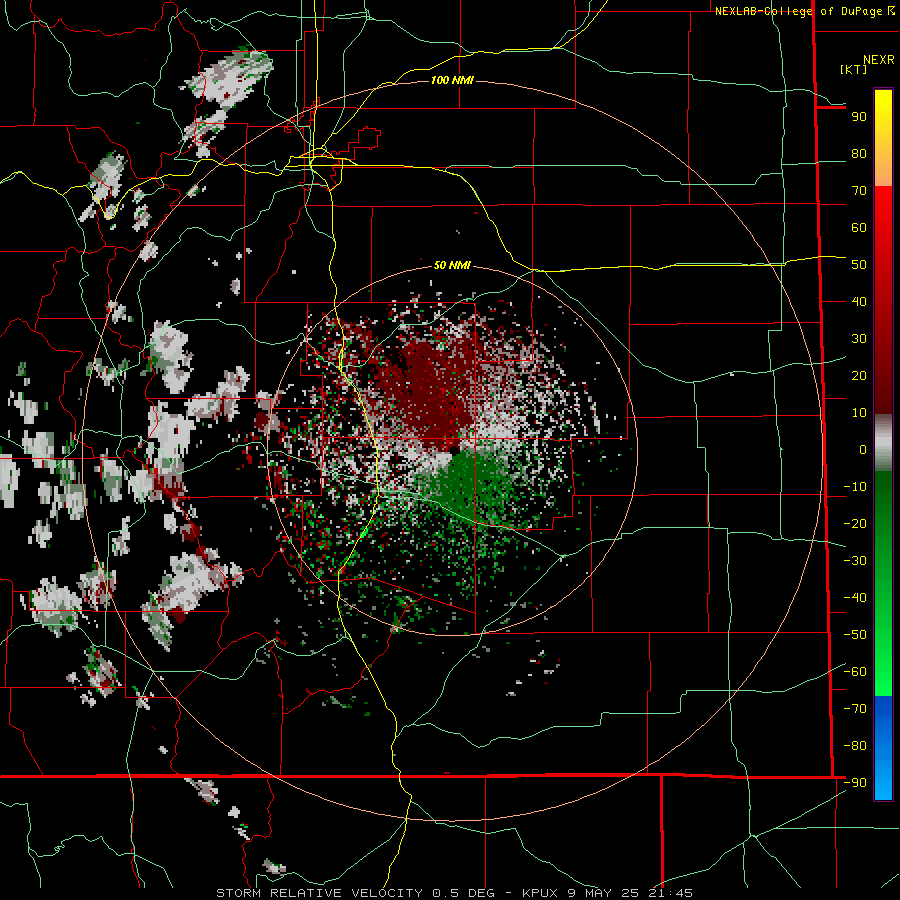Screen dimensions: 900x900
Task: Click the 0.5 DEG elevation text
Action: coord(465,893)
